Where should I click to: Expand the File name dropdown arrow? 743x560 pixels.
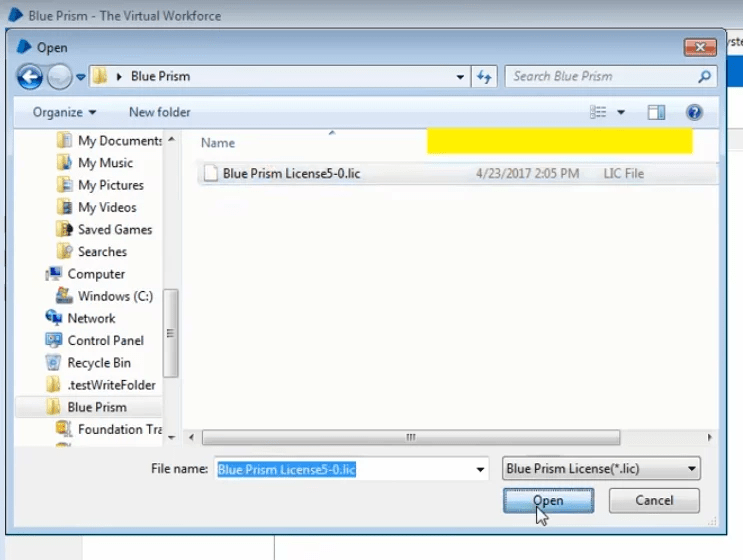tap(480, 470)
